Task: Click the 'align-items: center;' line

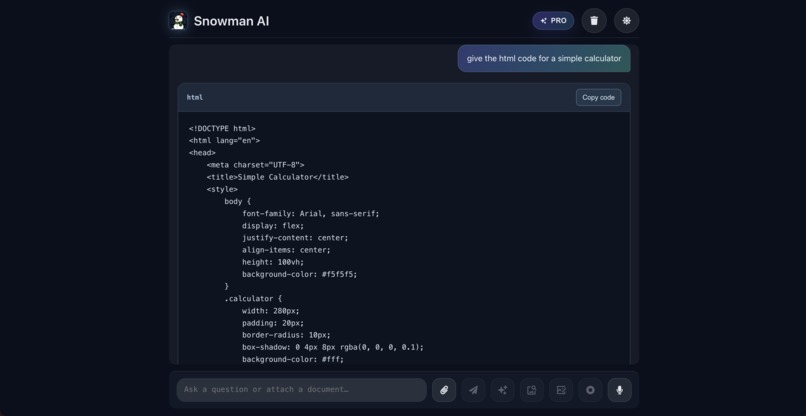Action: [x=286, y=250]
